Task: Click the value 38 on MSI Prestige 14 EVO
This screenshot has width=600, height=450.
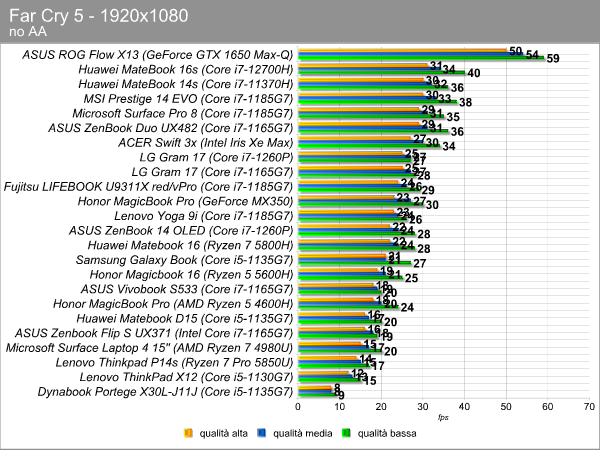Action: (x=465, y=103)
